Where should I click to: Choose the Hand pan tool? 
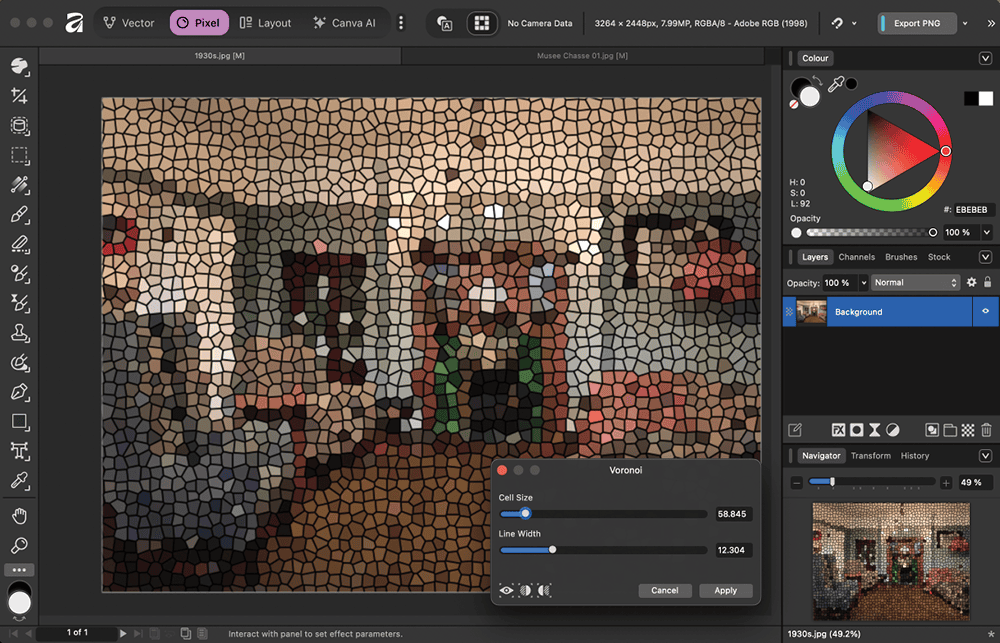(19, 516)
